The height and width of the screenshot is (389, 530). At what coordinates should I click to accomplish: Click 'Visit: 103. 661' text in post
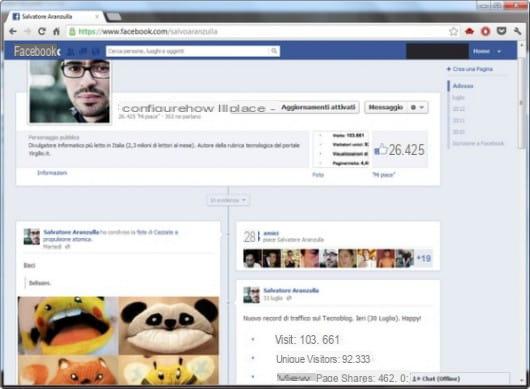pyautogui.click(x=307, y=340)
